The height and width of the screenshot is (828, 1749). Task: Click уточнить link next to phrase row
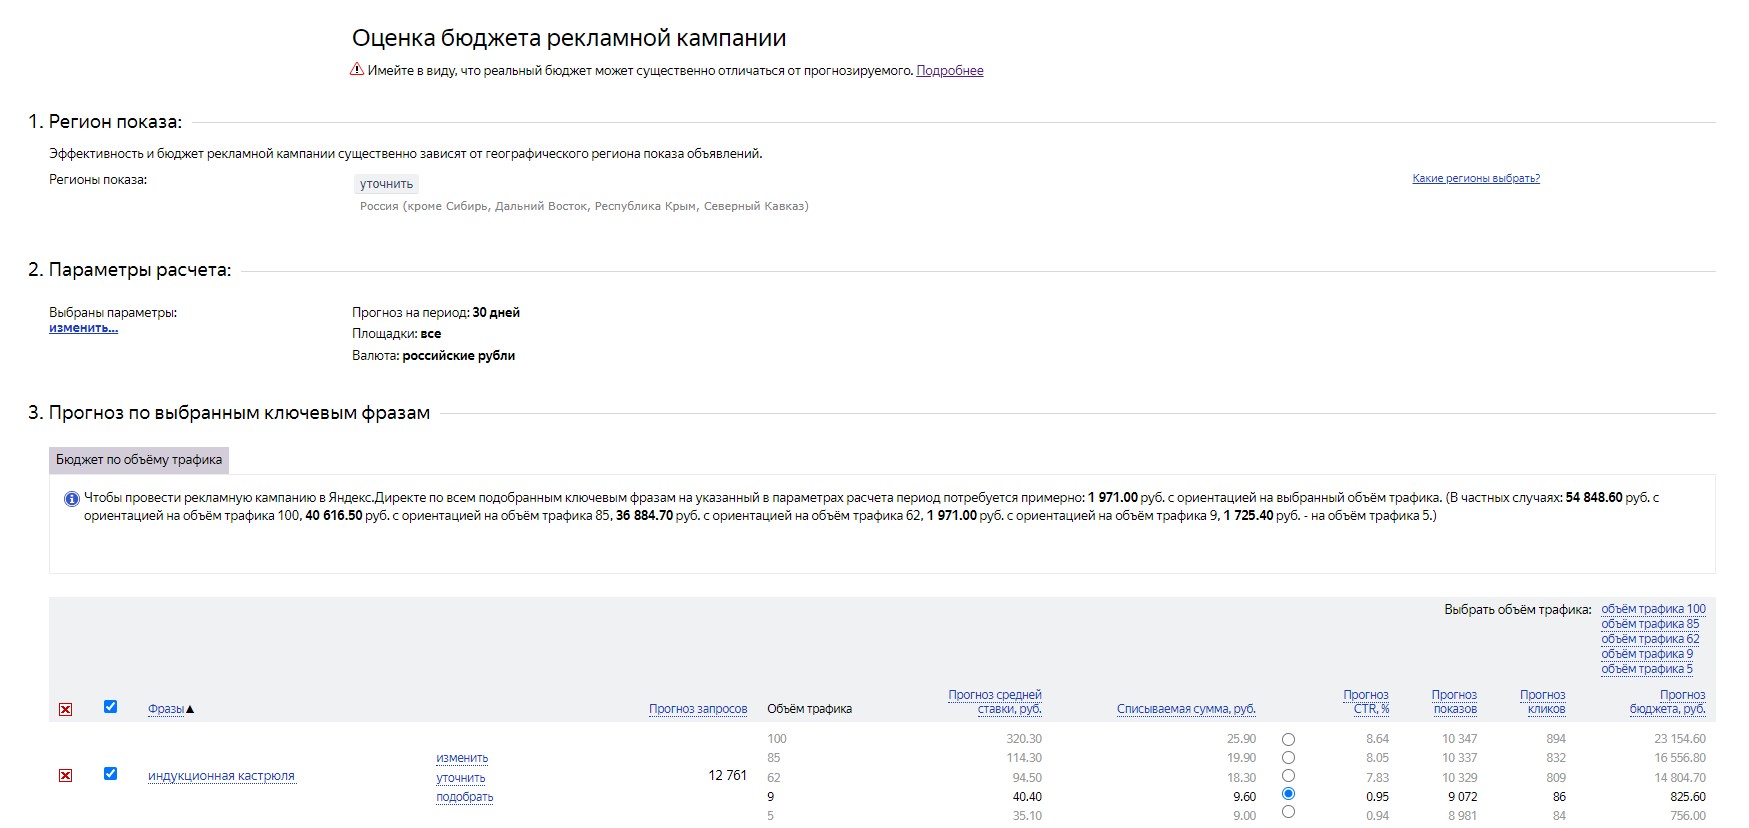[461, 778]
